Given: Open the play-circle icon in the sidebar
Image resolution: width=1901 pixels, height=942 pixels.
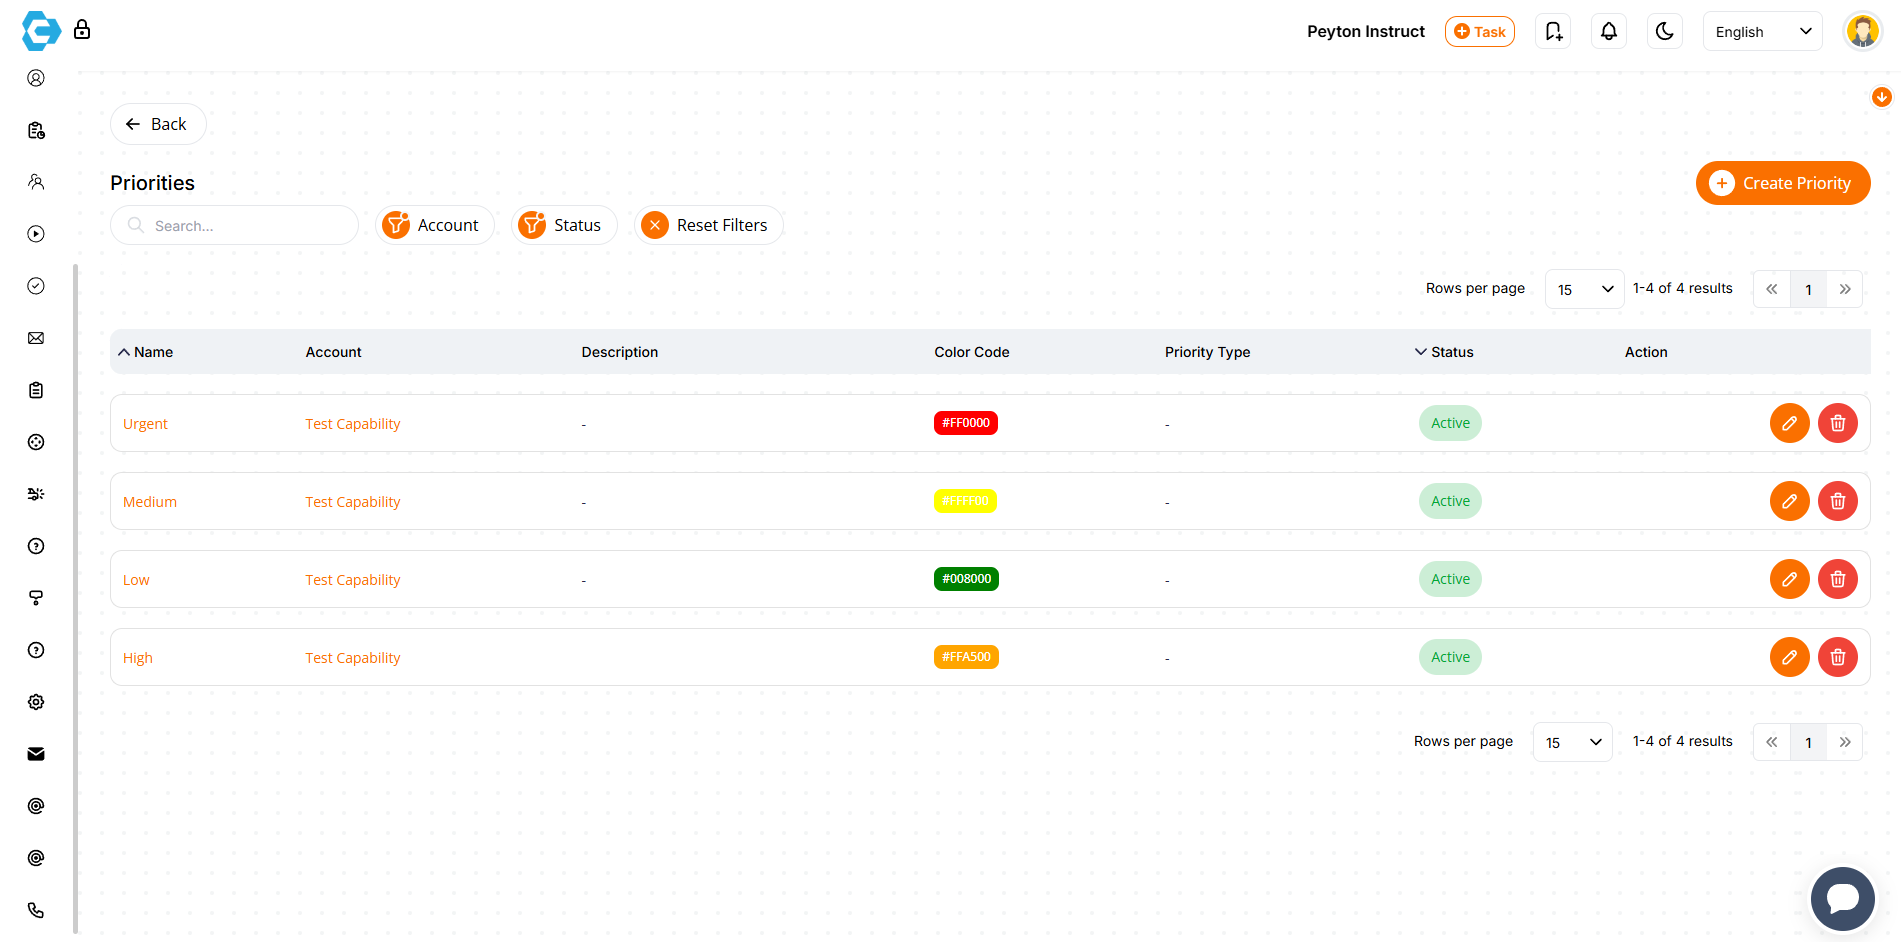Looking at the screenshot, I should (36, 233).
